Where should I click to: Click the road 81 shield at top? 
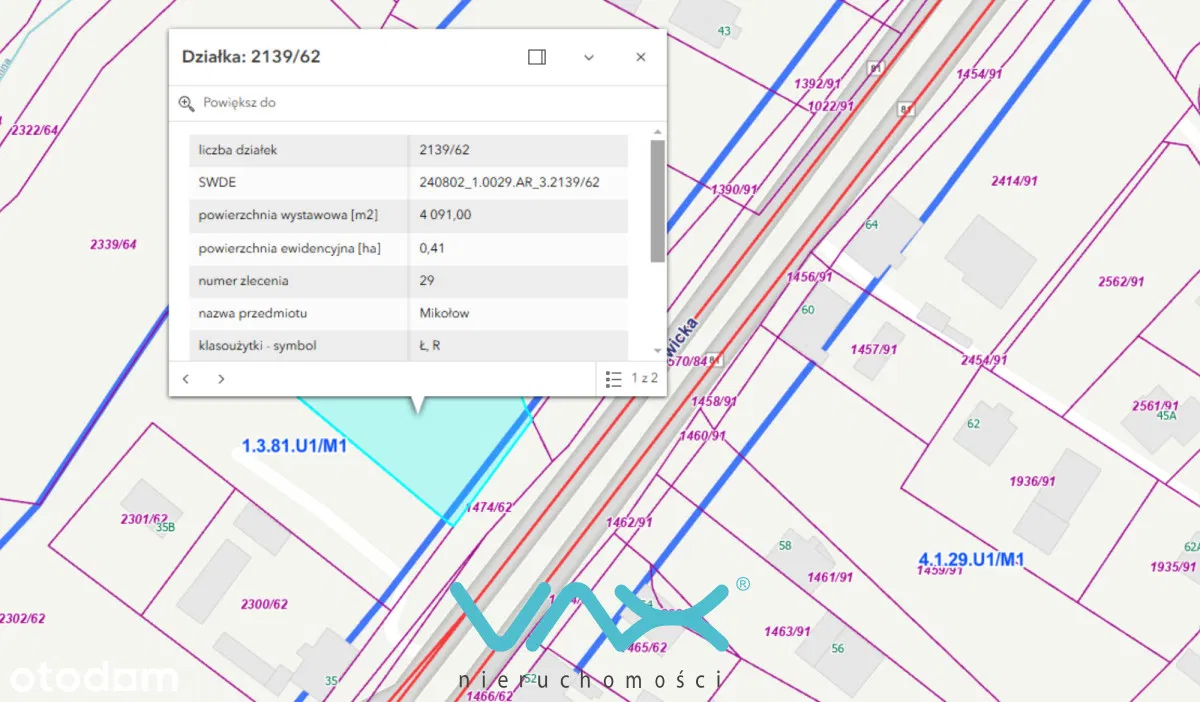coord(876,68)
